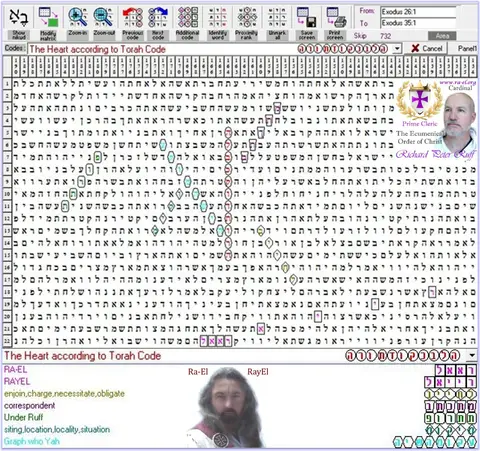This screenshot has width=480, height=451.
Task: Select the enjoin,charge,necessitate,obligate legend entry
Action: tap(64, 394)
